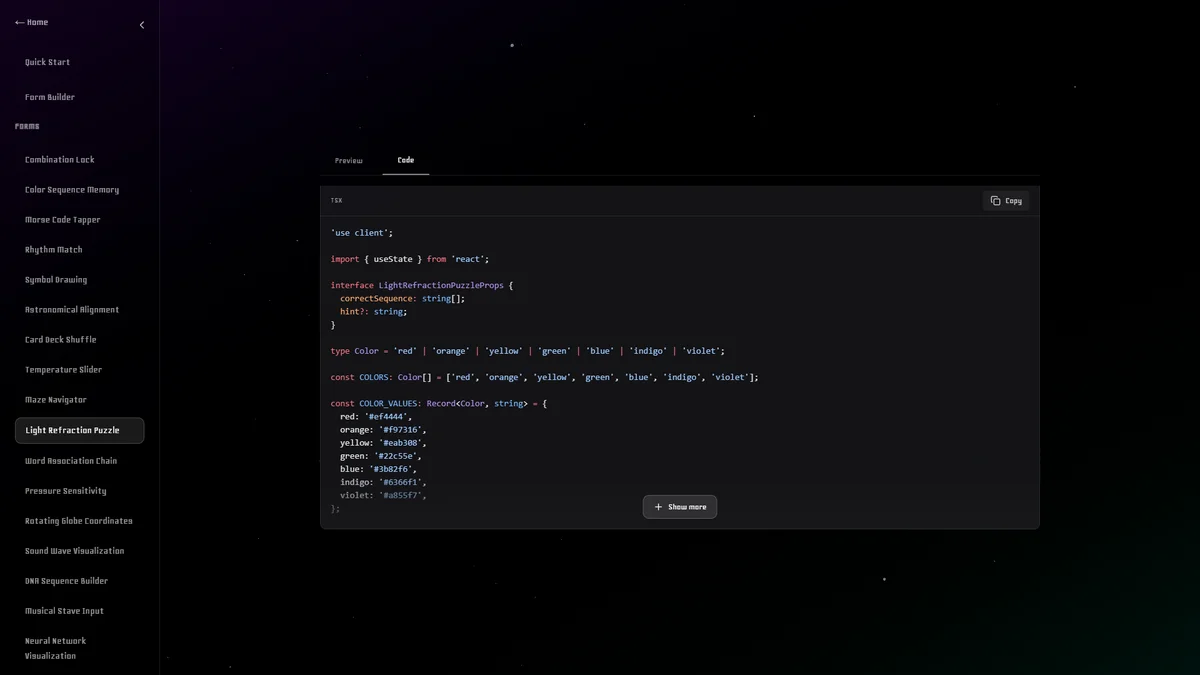Click the Show more button

pos(680,507)
